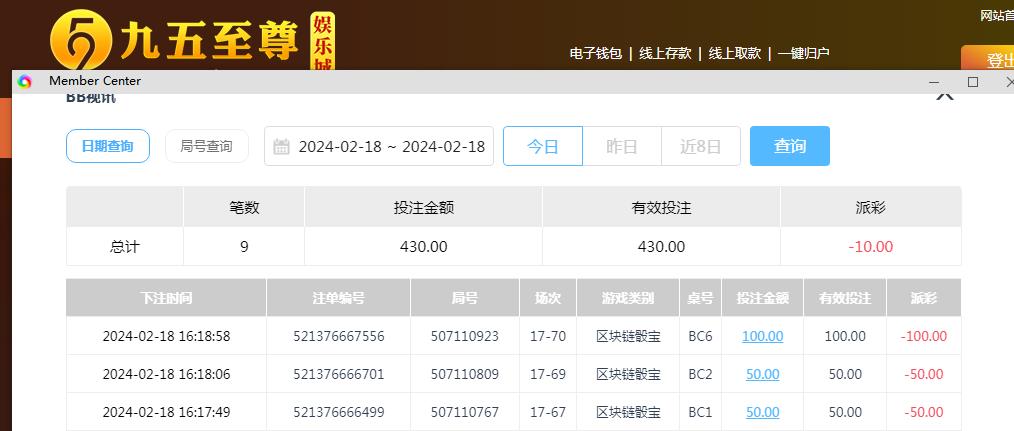This screenshot has width=1014, height=431.
Task: Click session 17-67 cell
Action: (x=548, y=412)
